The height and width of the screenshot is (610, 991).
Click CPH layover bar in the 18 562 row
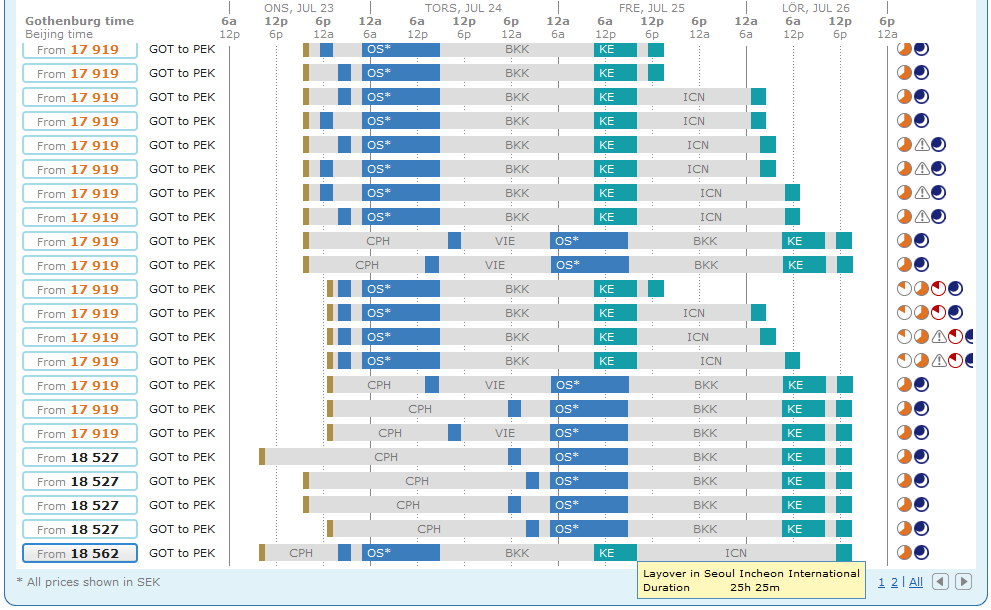coord(301,553)
